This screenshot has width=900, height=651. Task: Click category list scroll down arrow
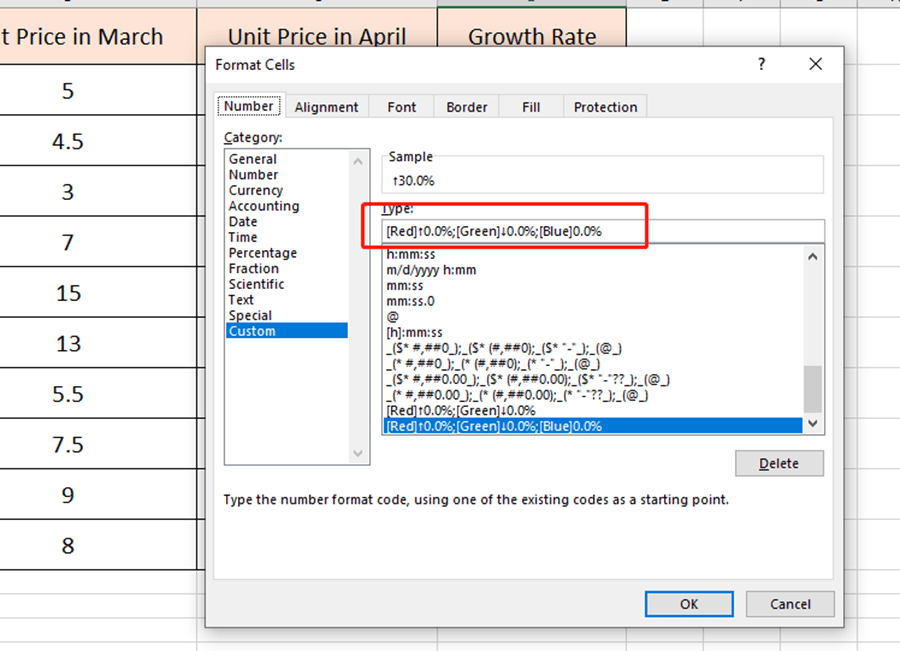[358, 454]
